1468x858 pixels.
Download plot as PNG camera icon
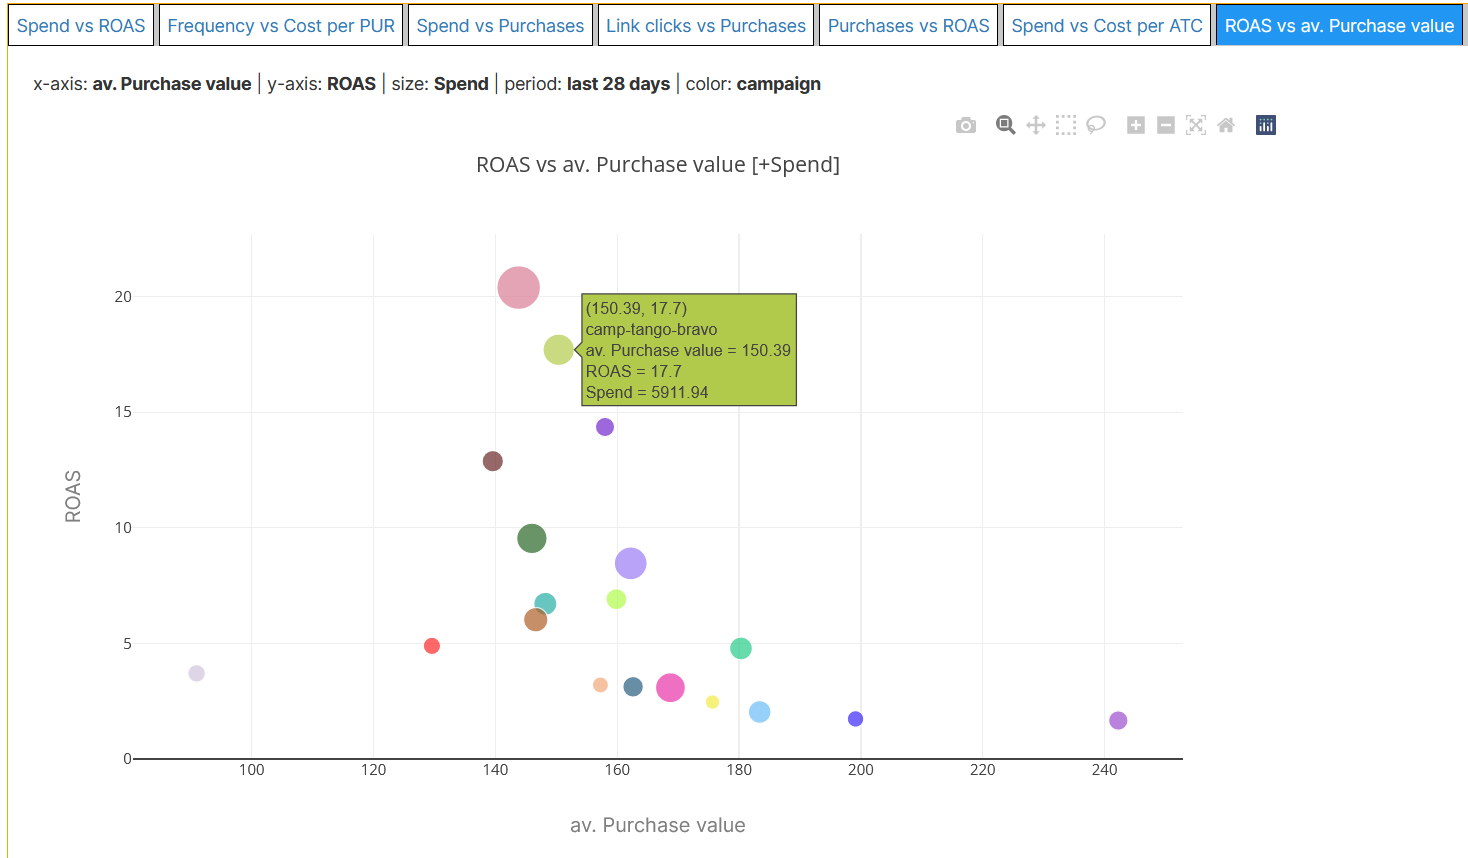coord(965,125)
